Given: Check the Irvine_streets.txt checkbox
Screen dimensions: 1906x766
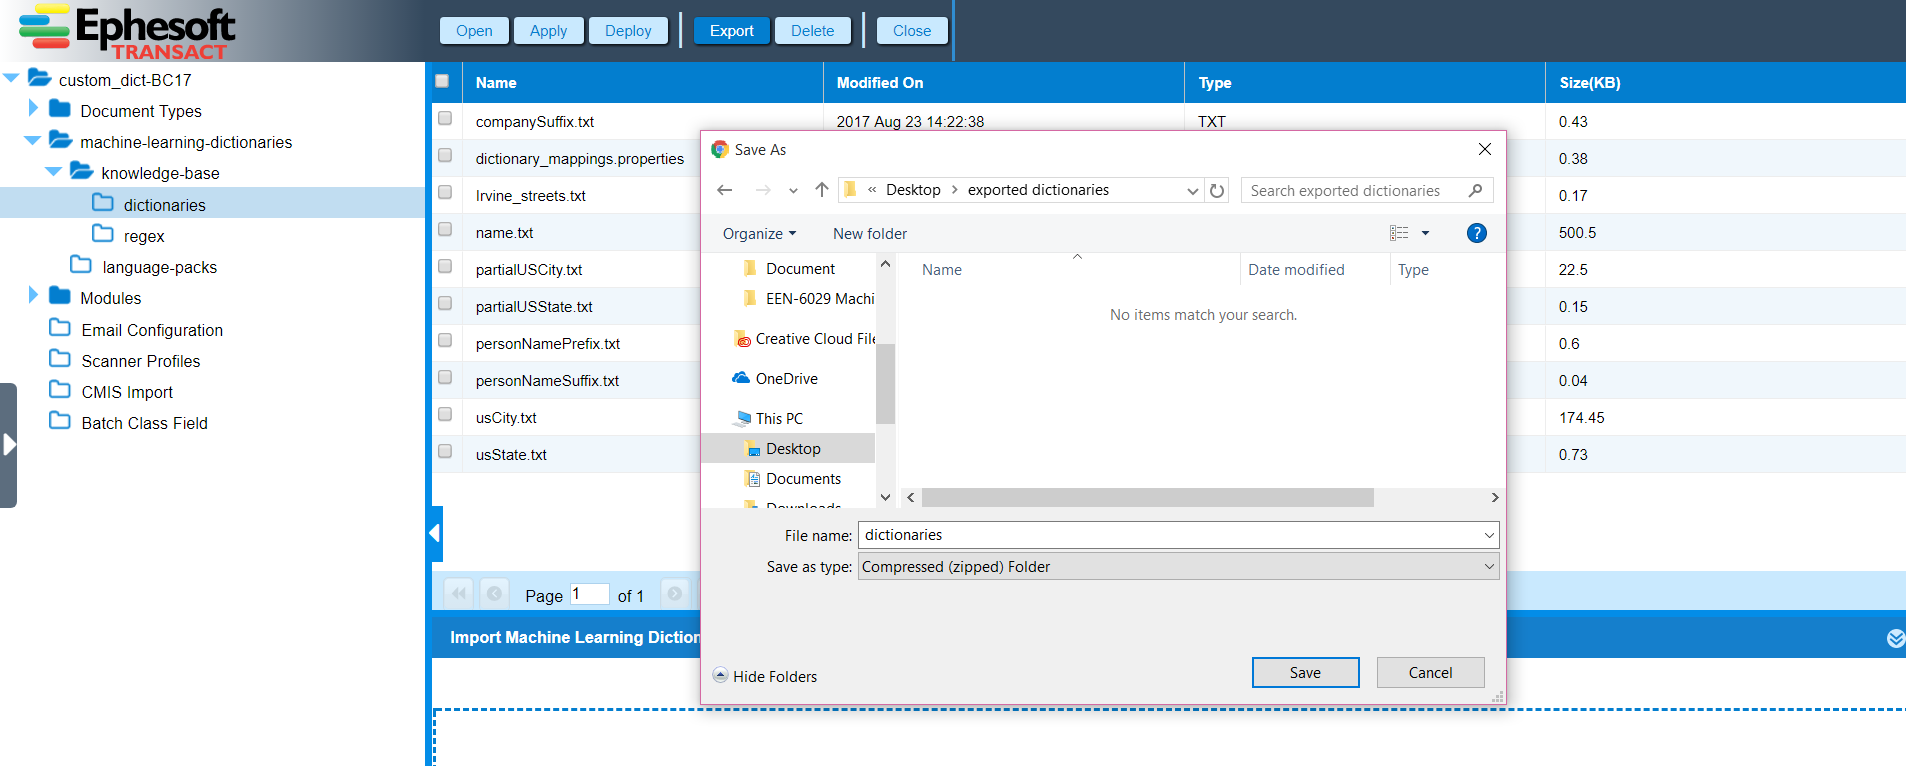Looking at the screenshot, I should pyautogui.click(x=445, y=192).
